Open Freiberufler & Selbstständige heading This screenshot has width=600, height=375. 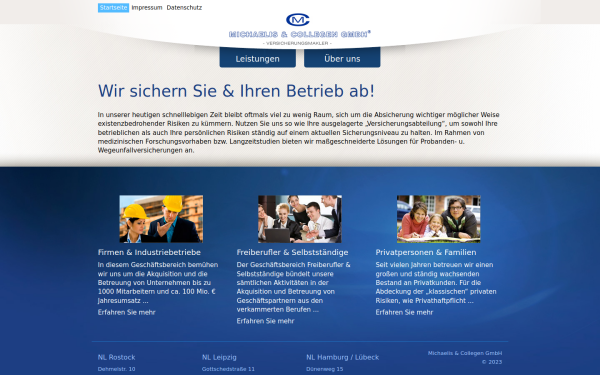pos(292,253)
